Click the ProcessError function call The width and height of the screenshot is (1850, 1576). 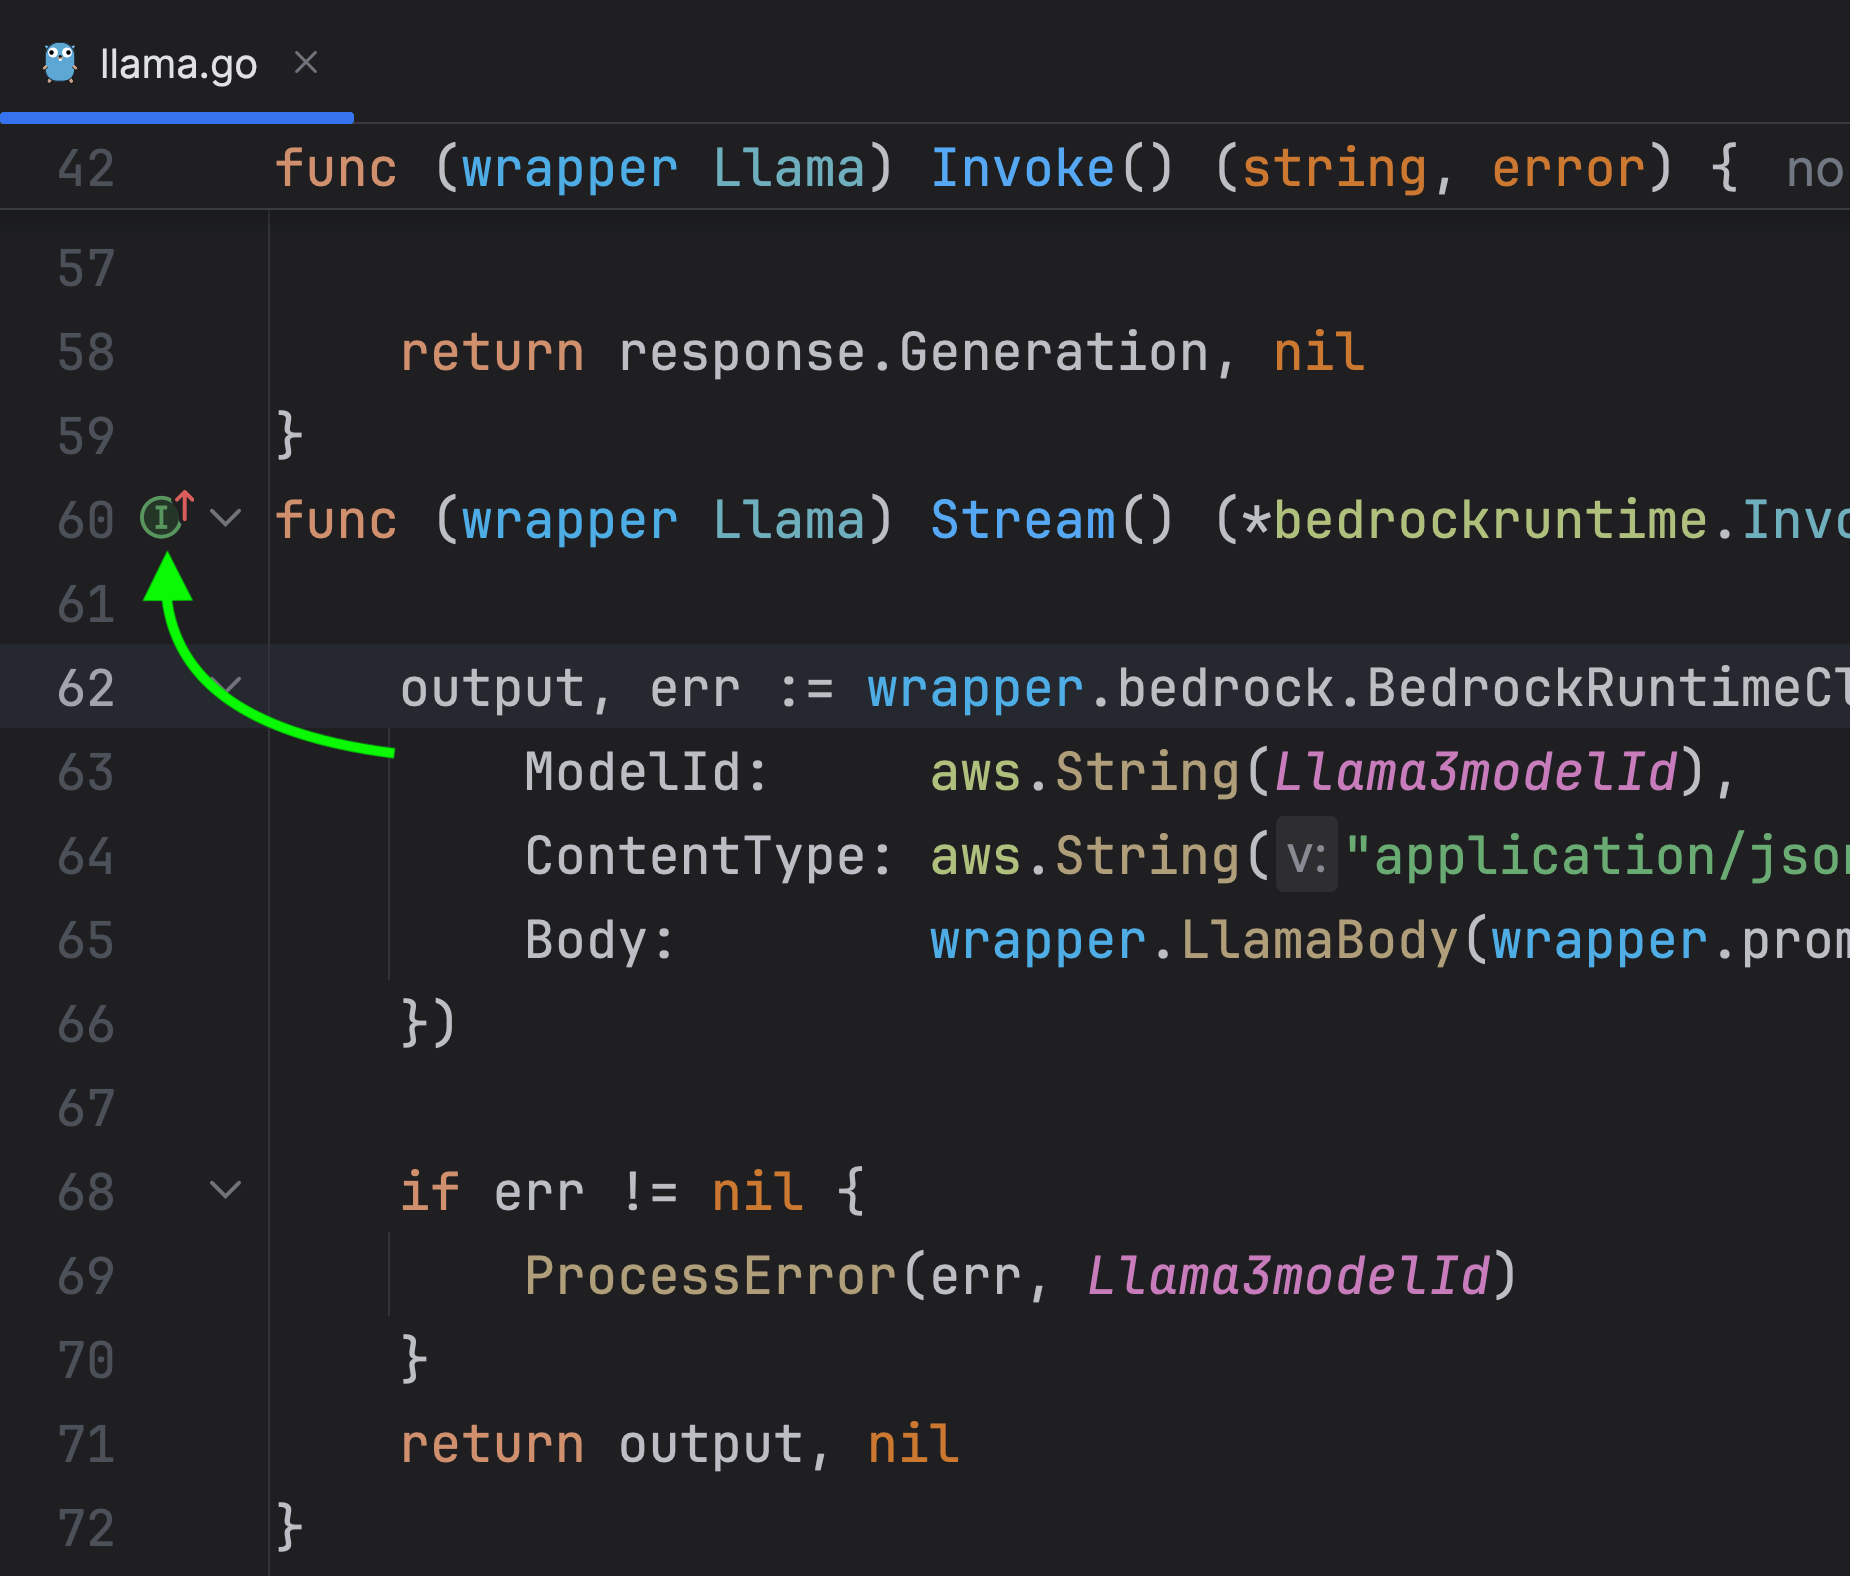pos(710,1276)
